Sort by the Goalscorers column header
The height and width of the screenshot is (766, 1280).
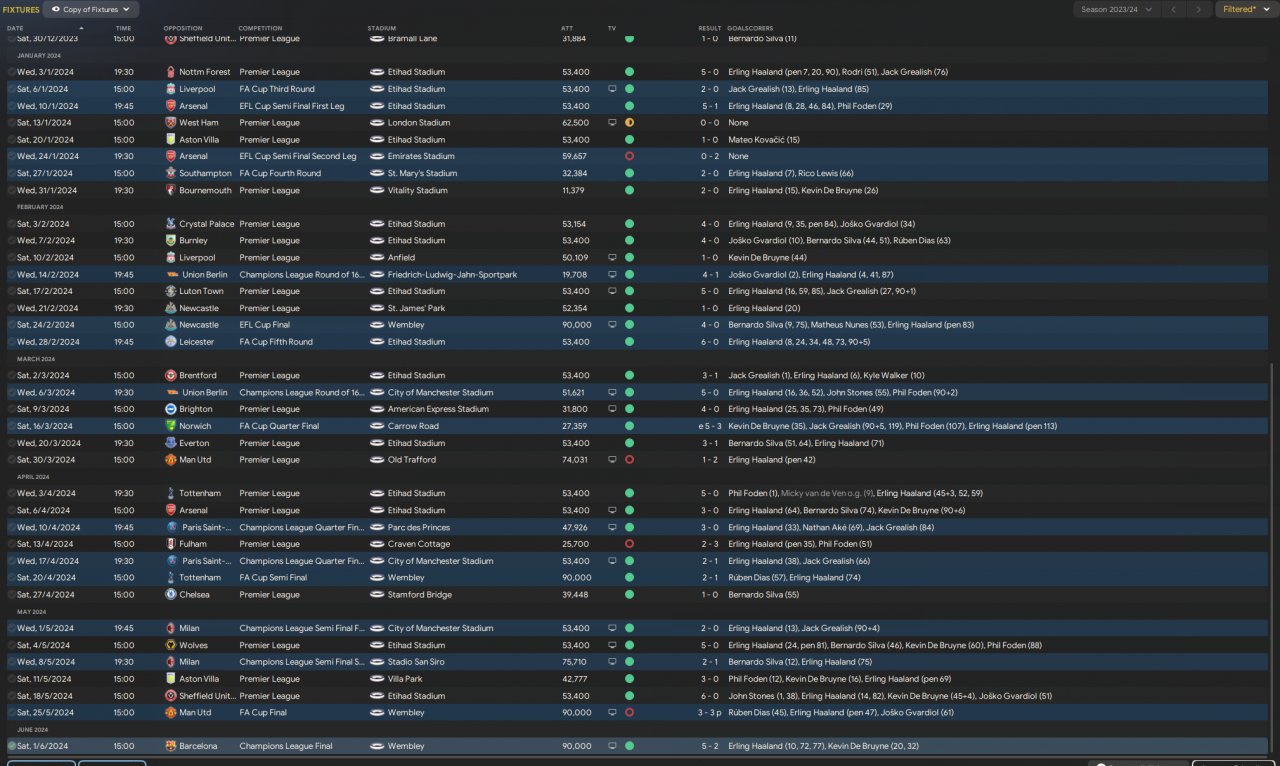[x=751, y=28]
